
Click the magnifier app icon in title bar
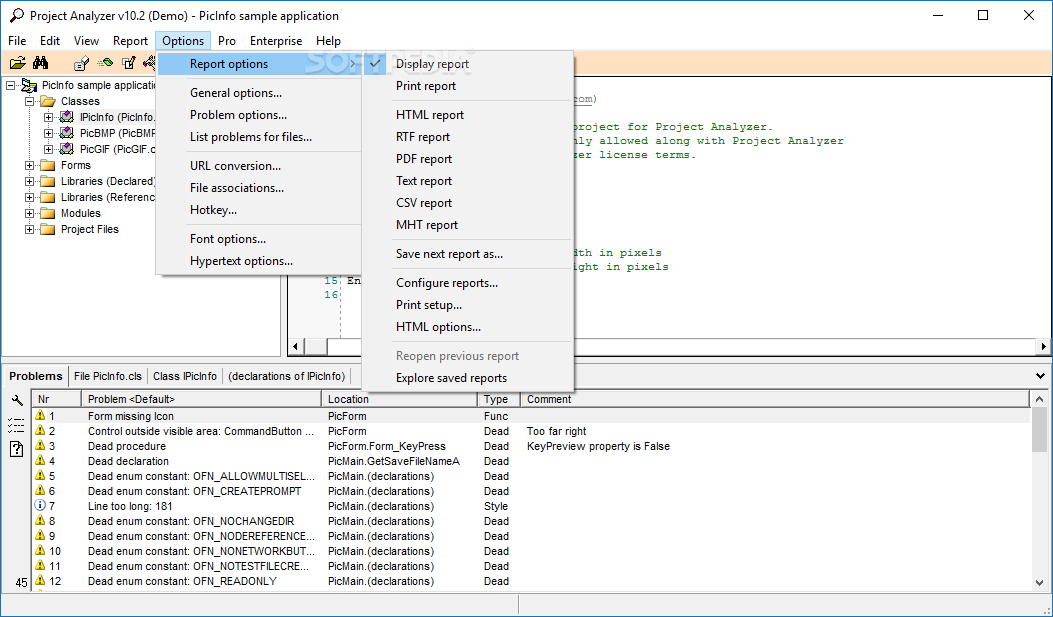16,15
